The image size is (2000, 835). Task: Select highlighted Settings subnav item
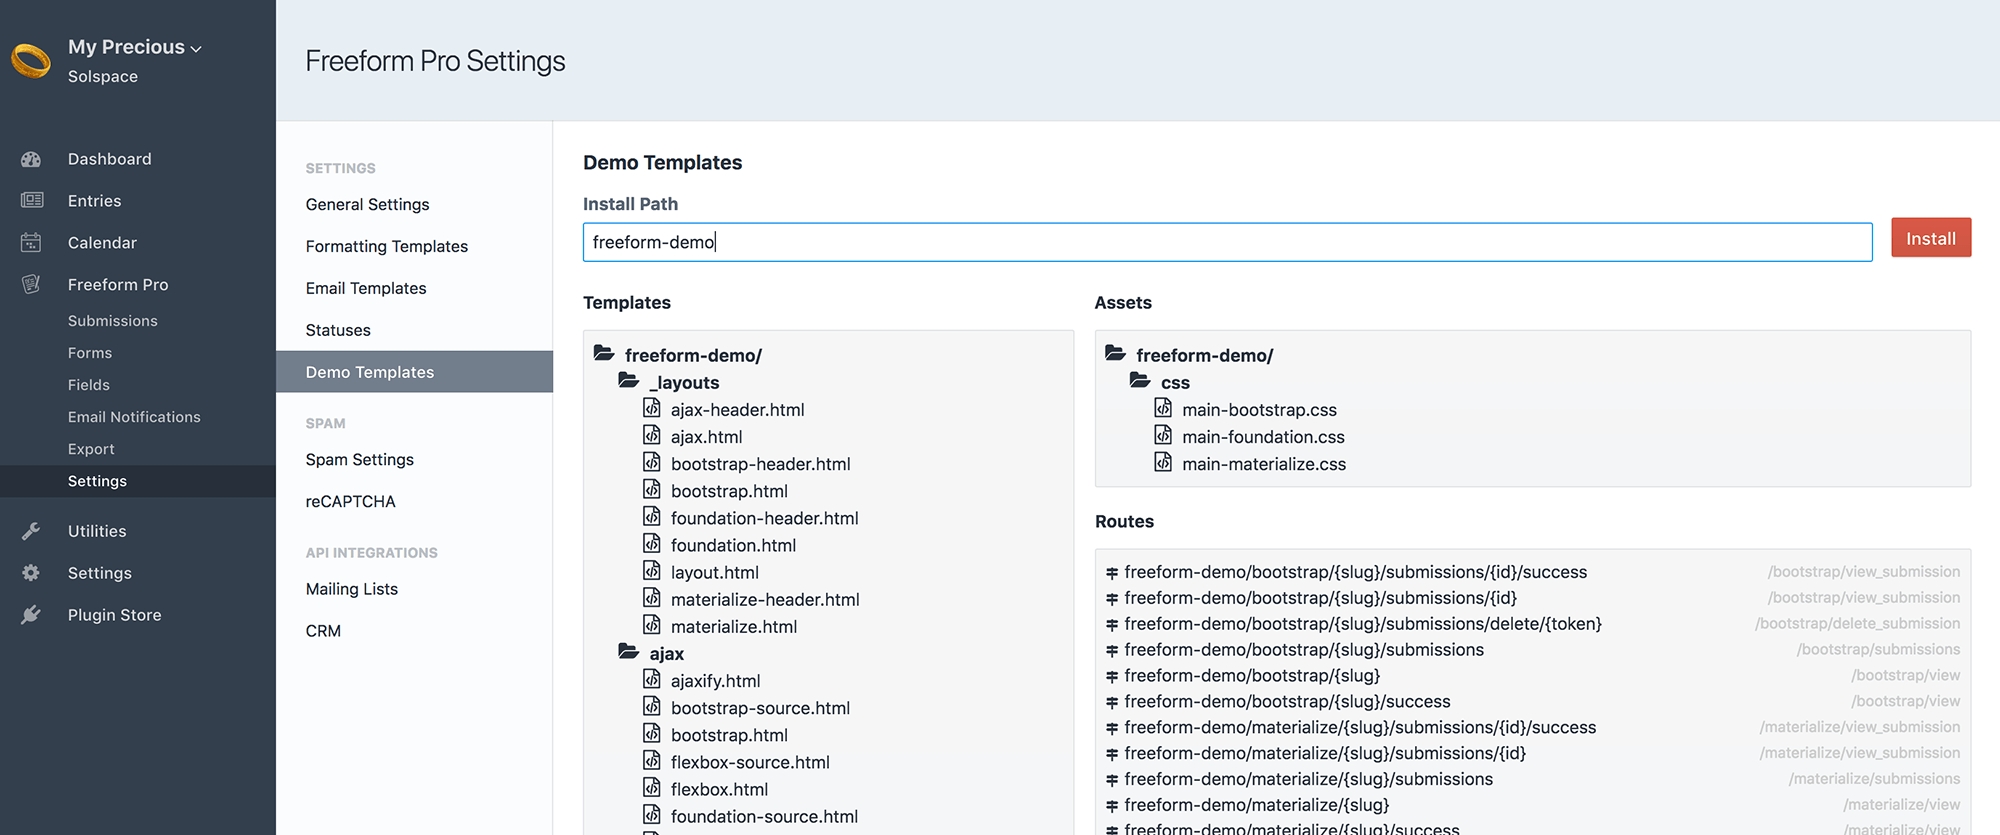click(x=138, y=481)
